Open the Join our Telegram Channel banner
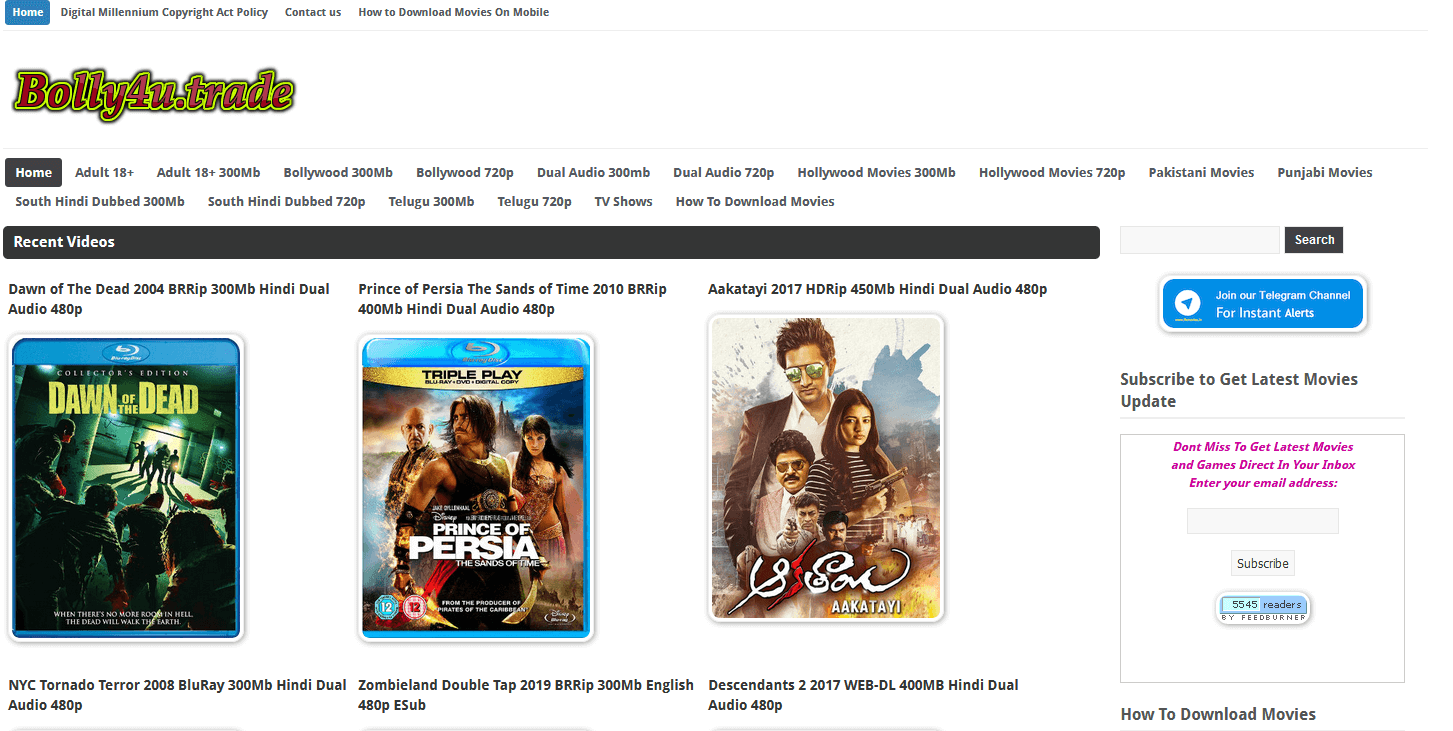1453x731 pixels. [1264, 304]
